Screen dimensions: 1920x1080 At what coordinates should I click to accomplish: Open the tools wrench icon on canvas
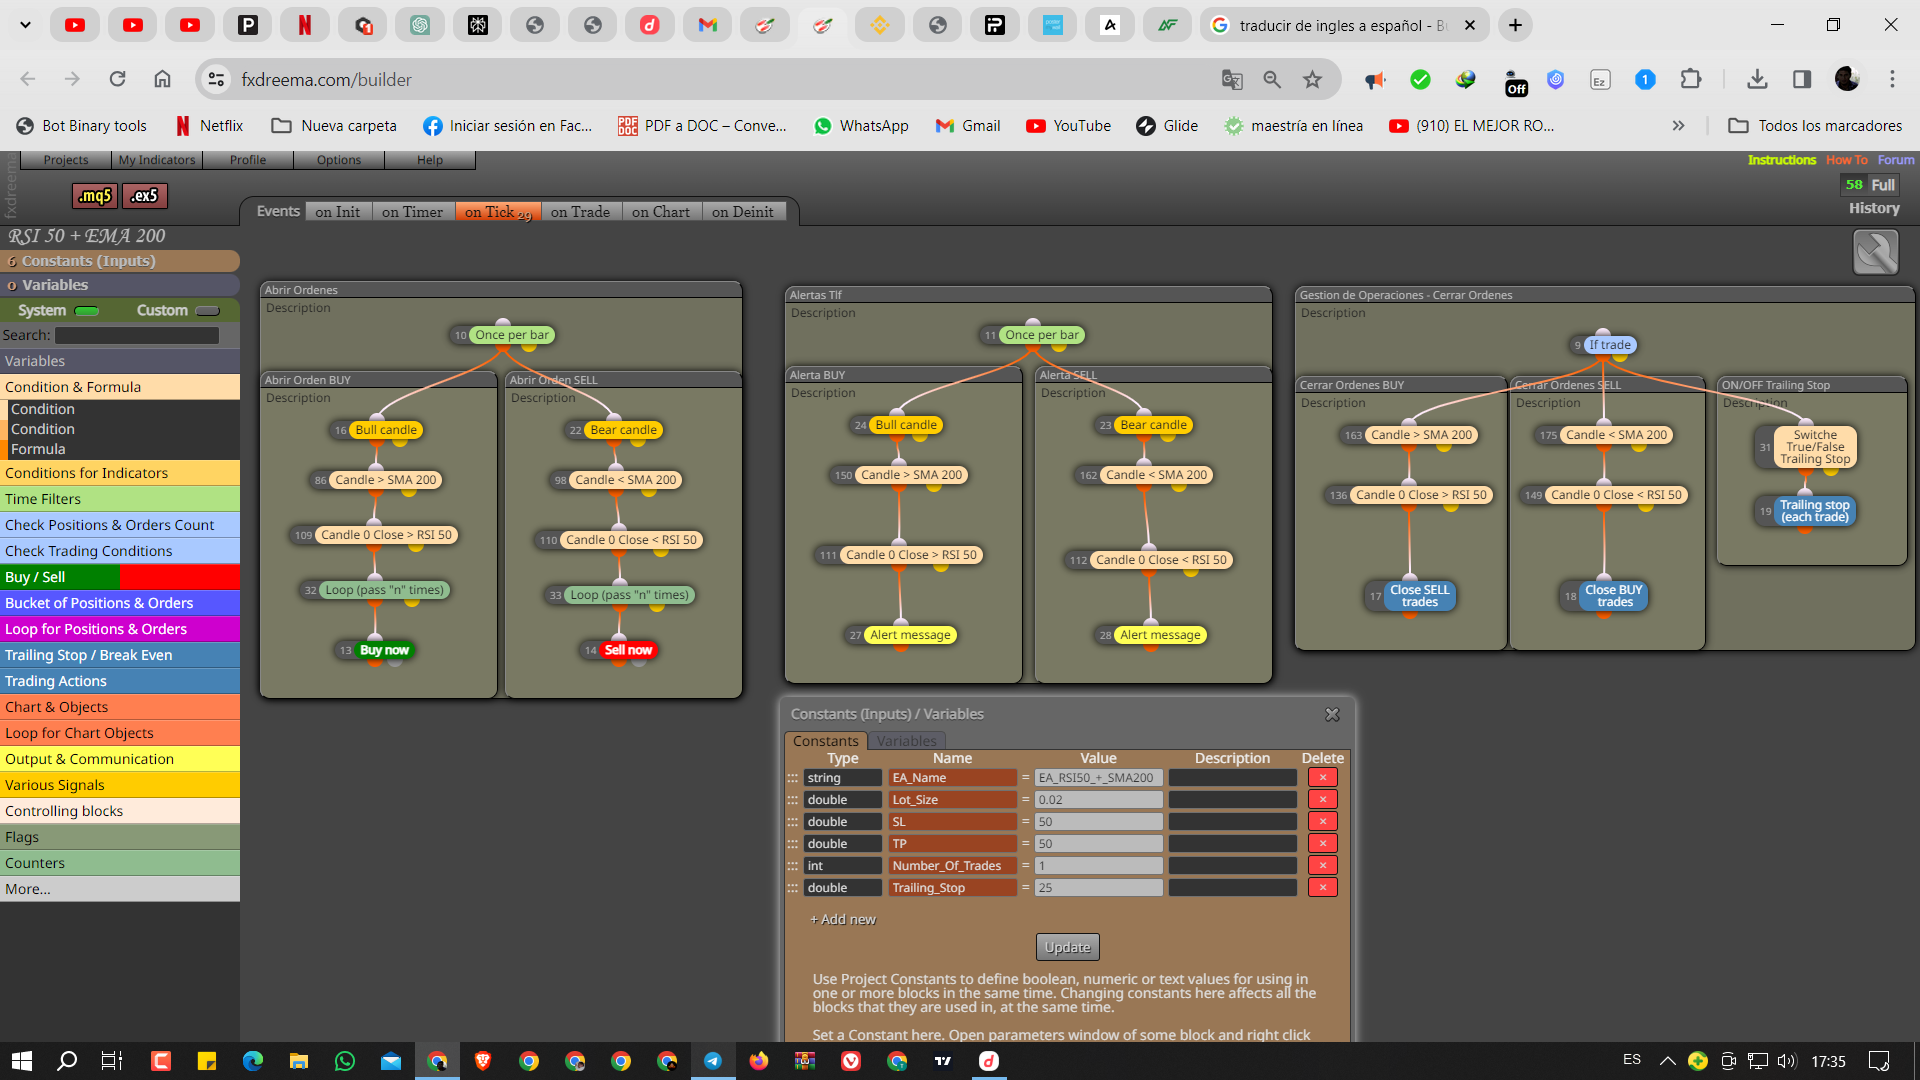coord(1875,252)
